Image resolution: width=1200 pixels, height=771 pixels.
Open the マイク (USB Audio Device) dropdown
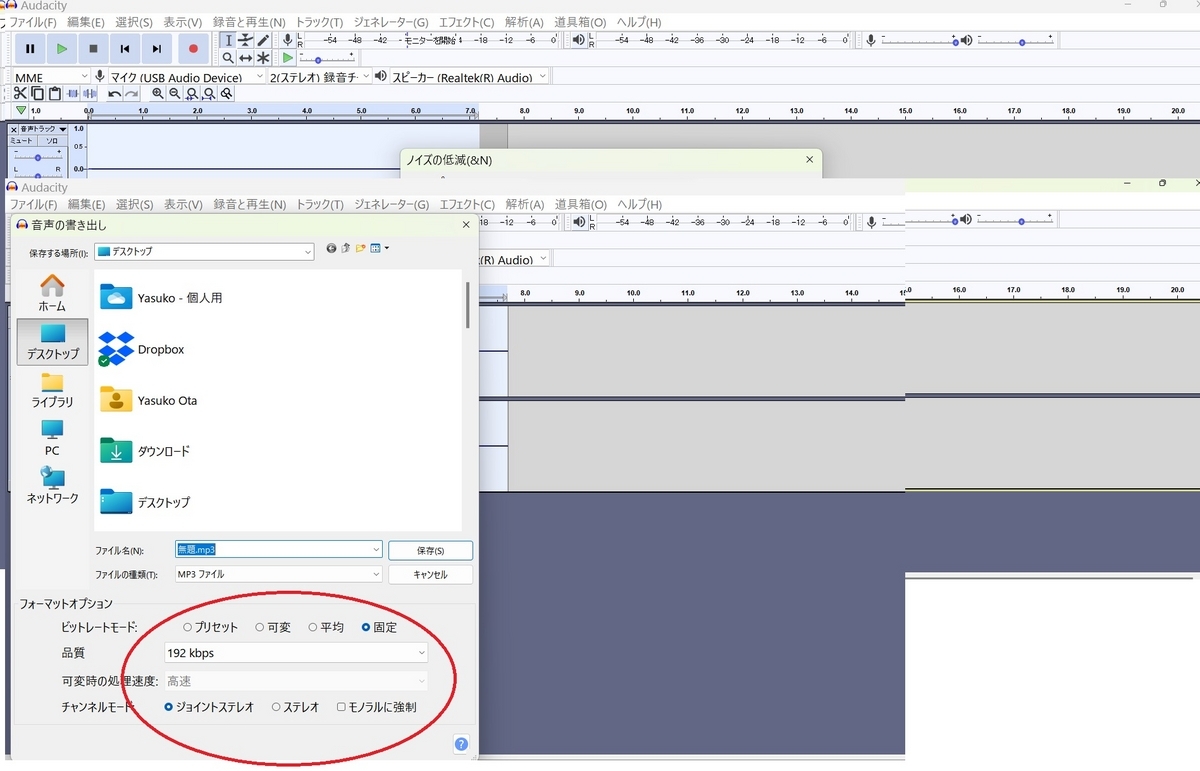tap(186, 77)
